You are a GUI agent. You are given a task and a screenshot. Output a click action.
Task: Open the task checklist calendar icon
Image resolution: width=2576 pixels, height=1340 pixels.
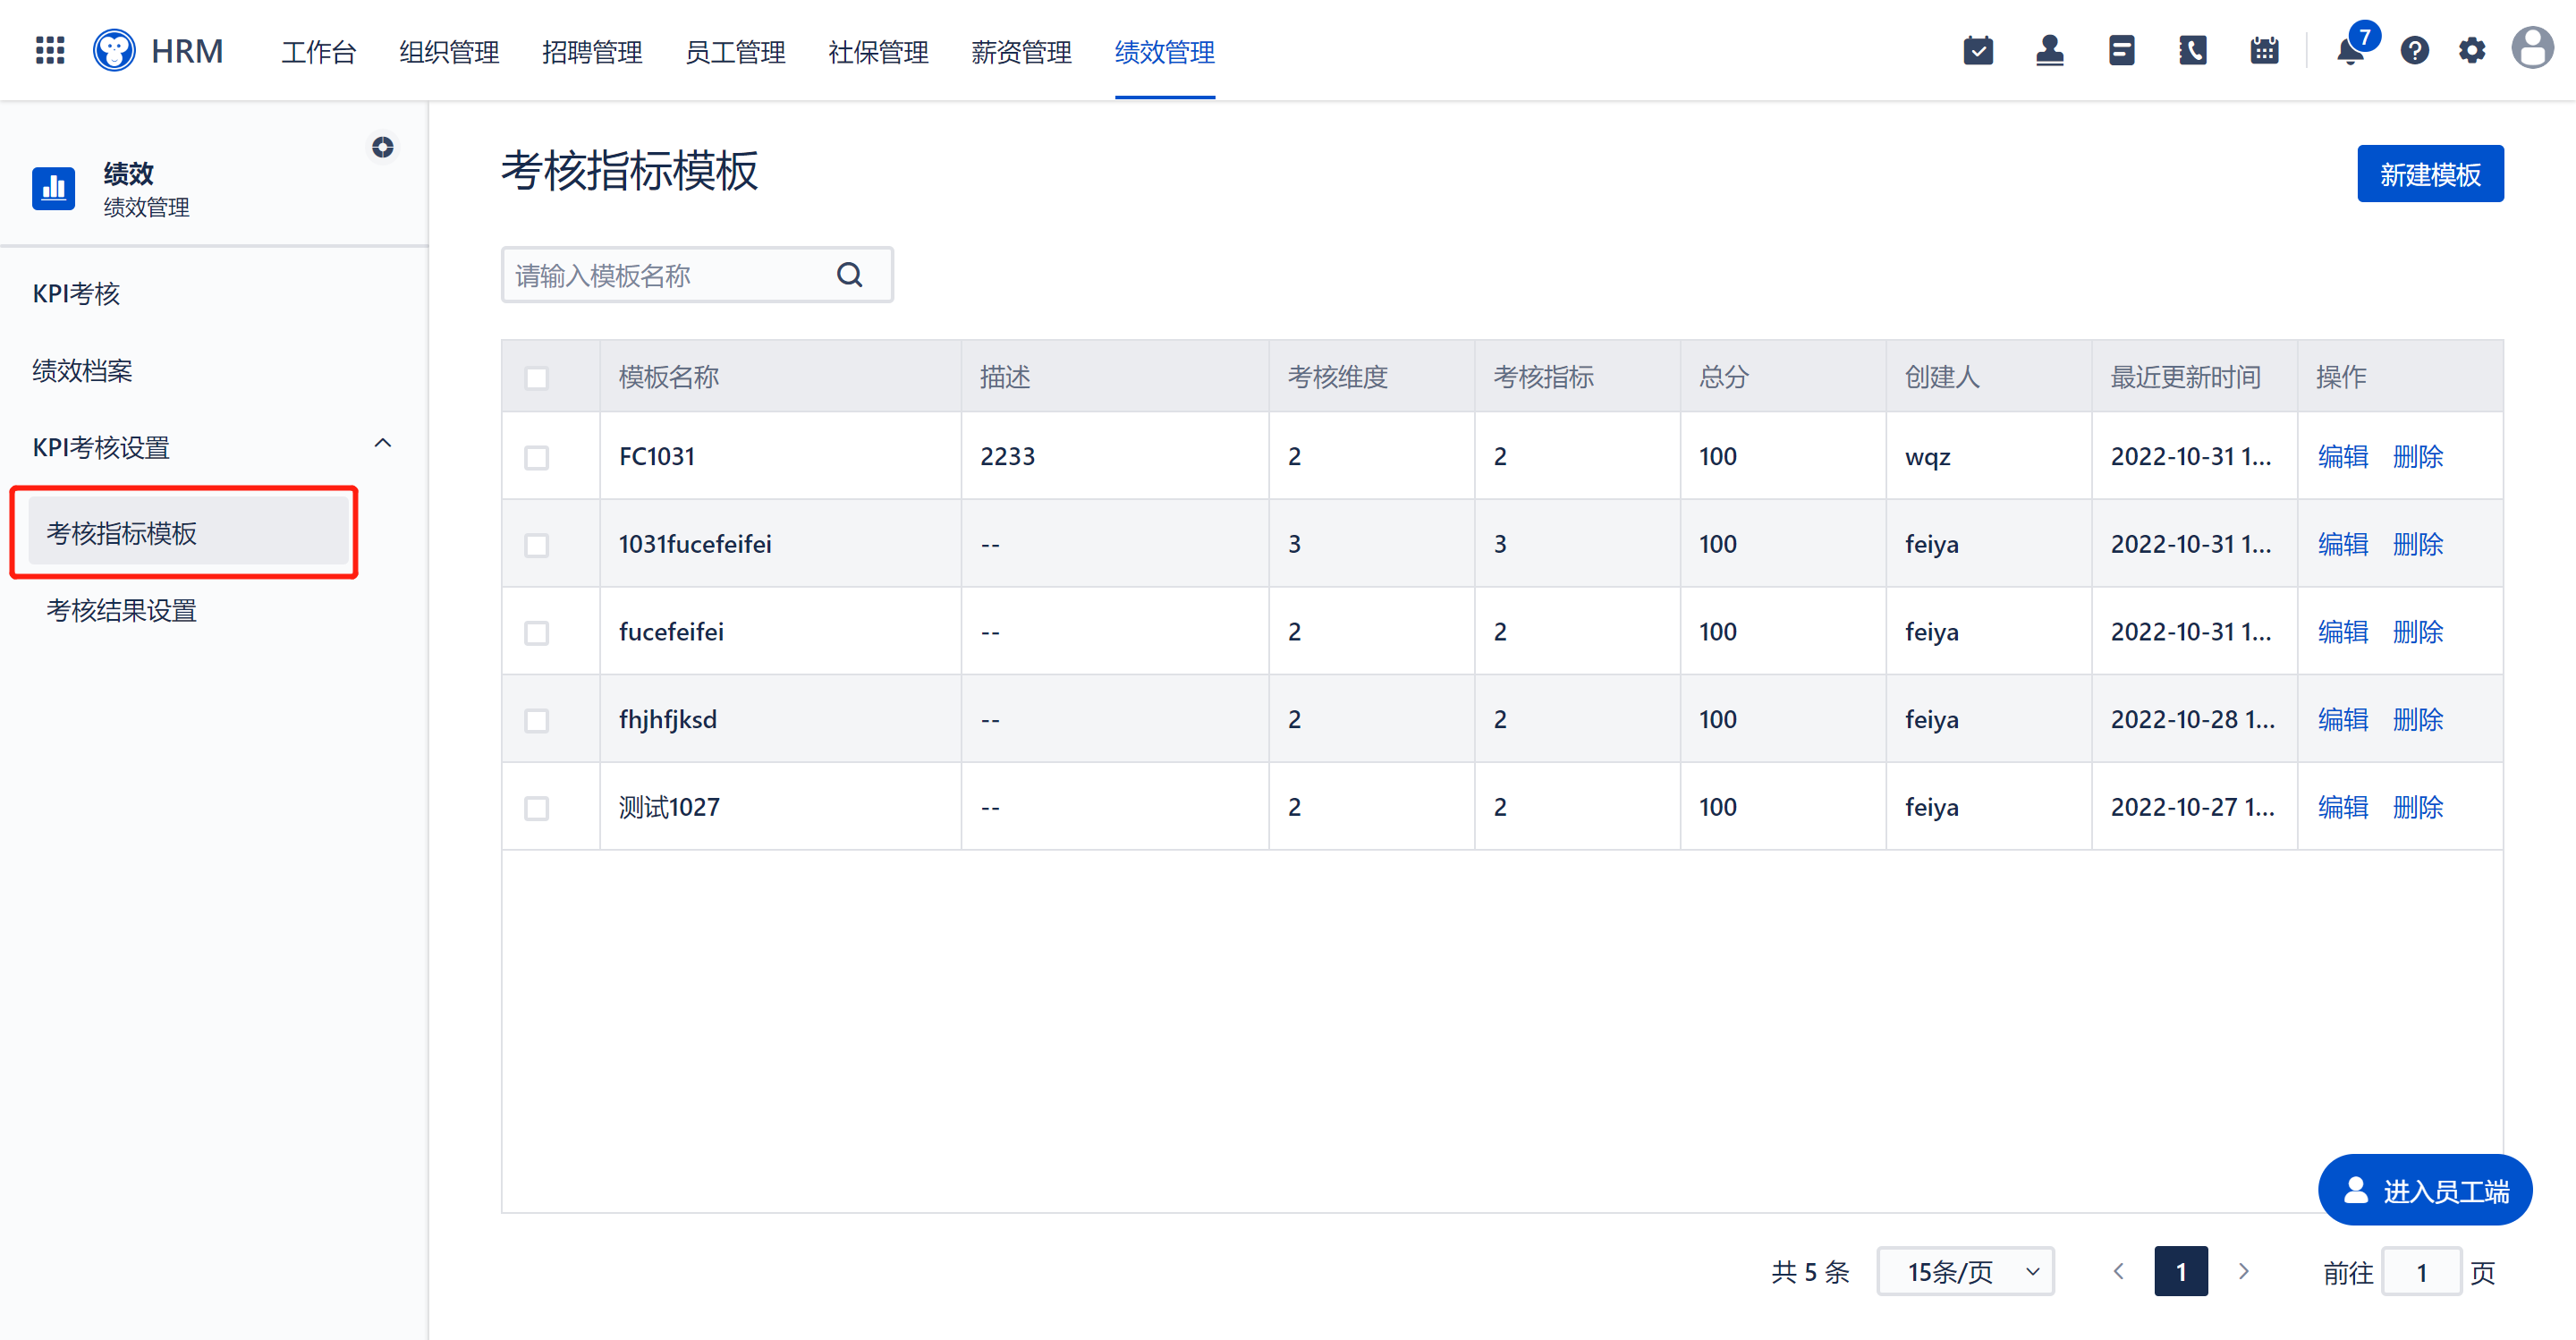(1977, 50)
